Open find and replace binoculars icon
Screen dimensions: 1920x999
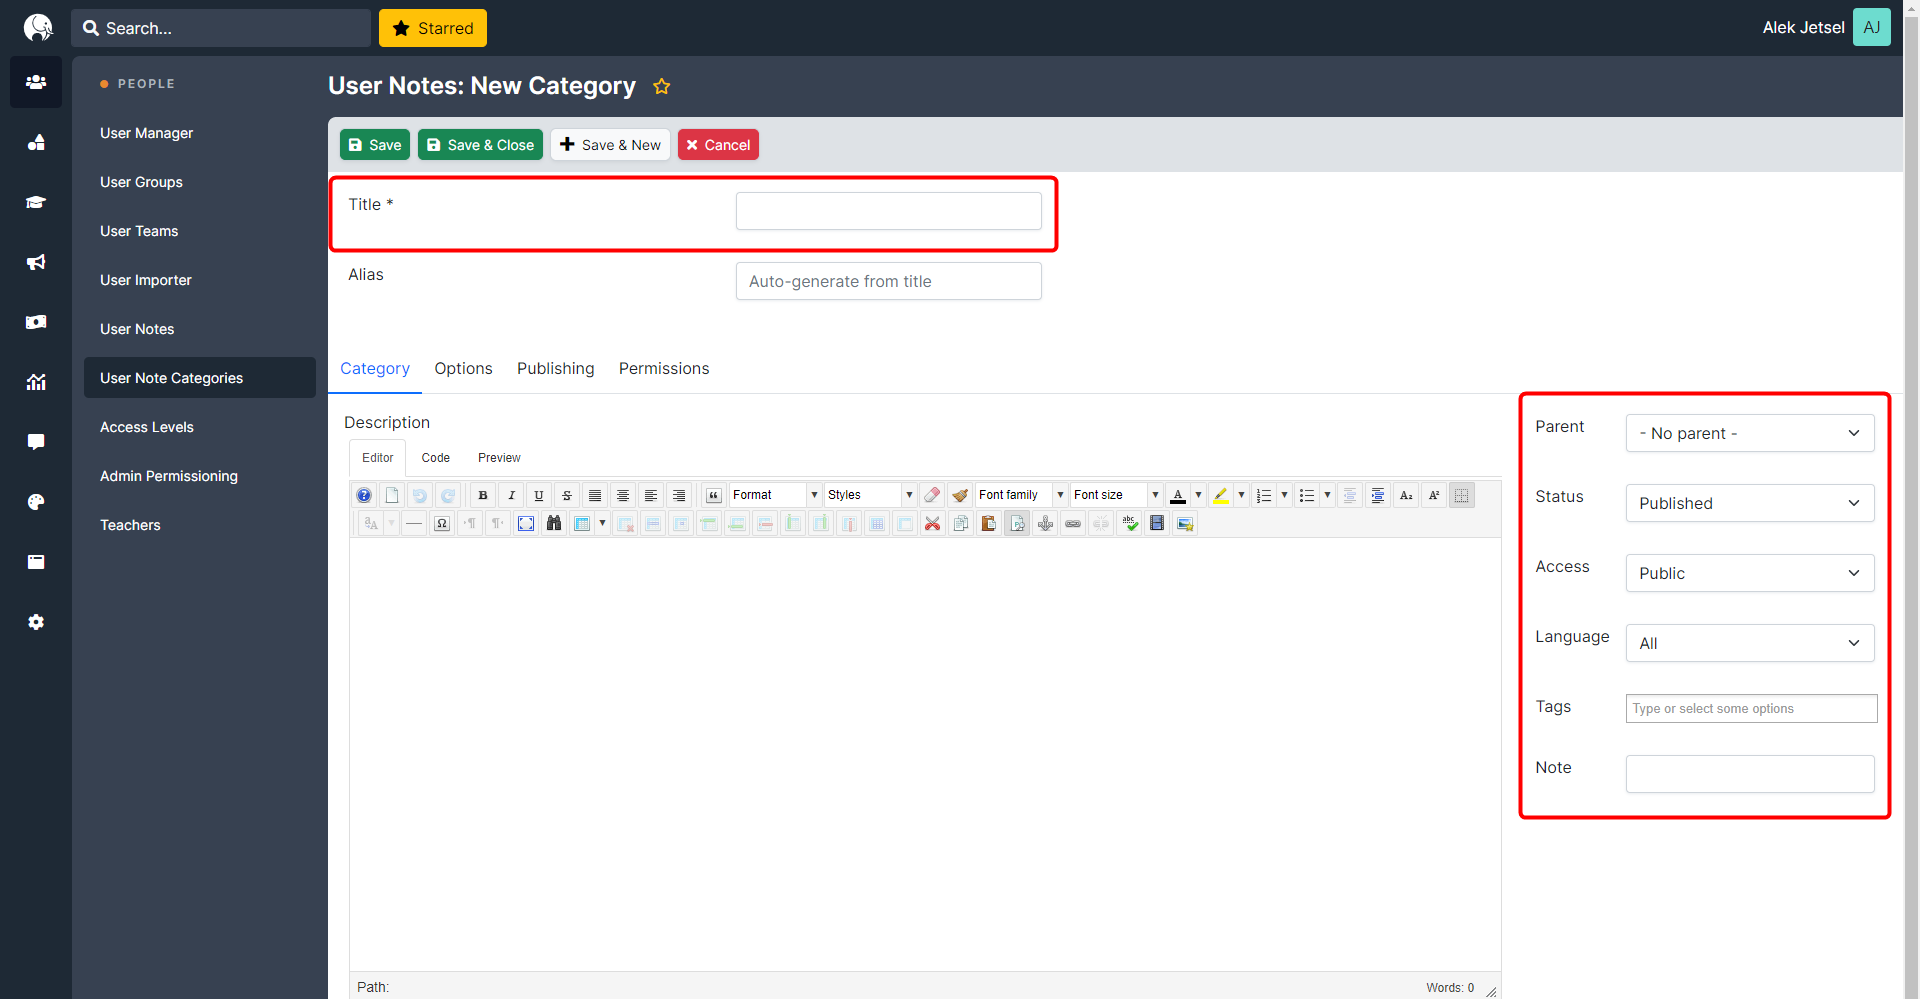[554, 523]
